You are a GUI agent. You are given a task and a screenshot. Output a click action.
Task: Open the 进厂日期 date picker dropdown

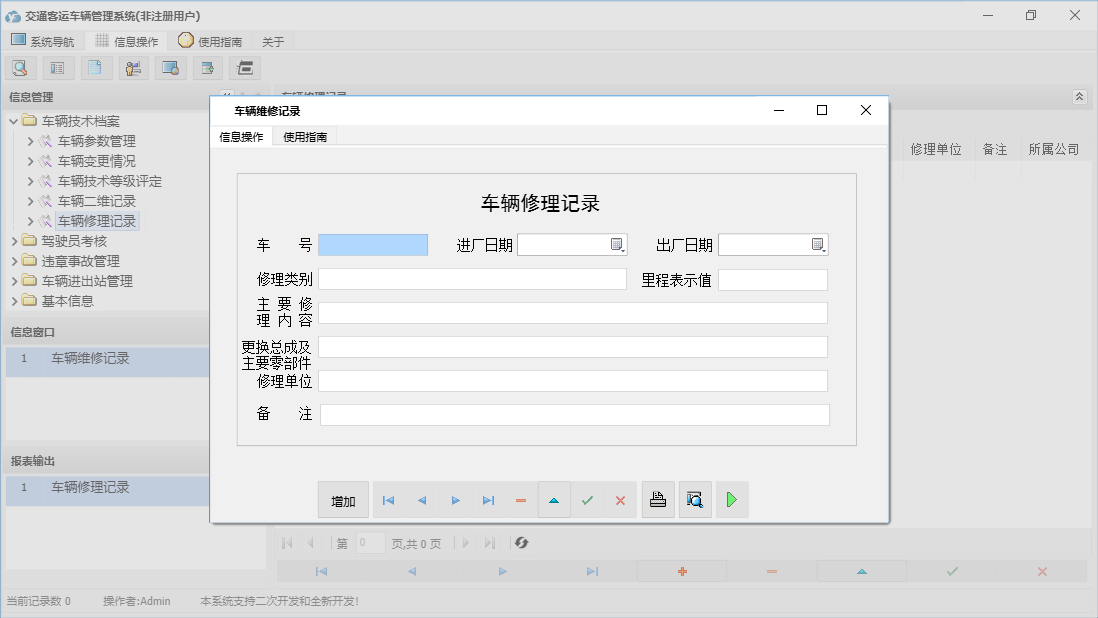click(618, 243)
